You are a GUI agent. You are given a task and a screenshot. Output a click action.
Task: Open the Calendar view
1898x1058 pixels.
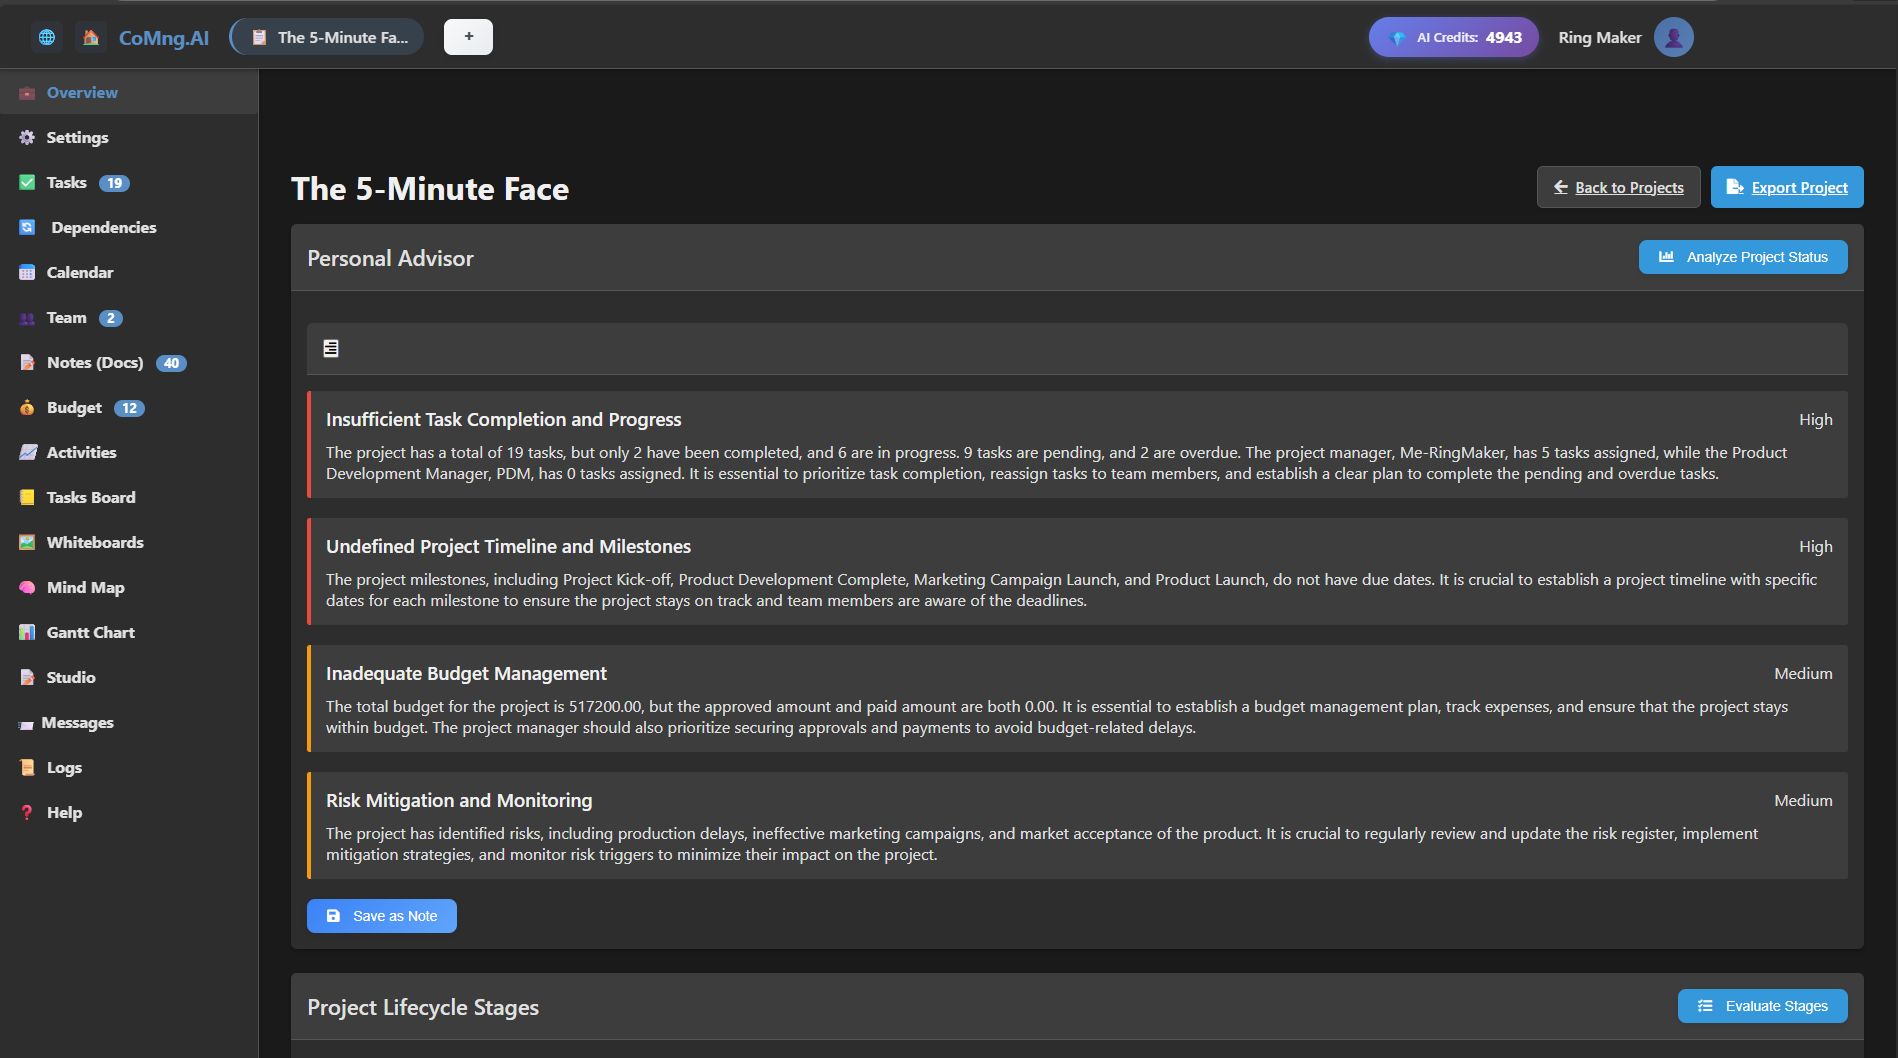click(x=79, y=272)
